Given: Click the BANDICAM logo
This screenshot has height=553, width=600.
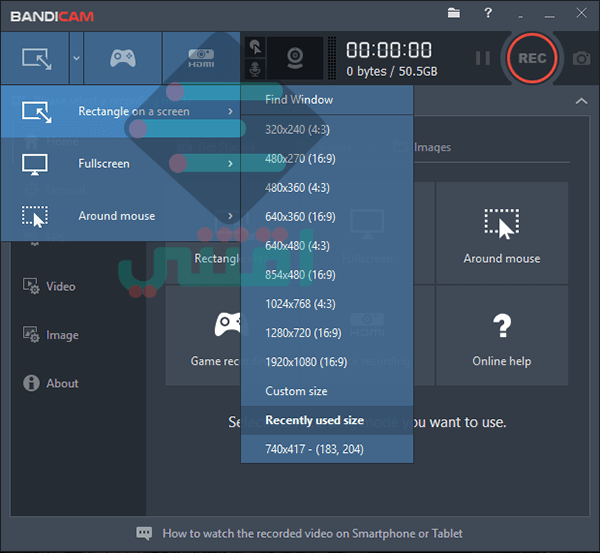Looking at the screenshot, I should 52,16.
